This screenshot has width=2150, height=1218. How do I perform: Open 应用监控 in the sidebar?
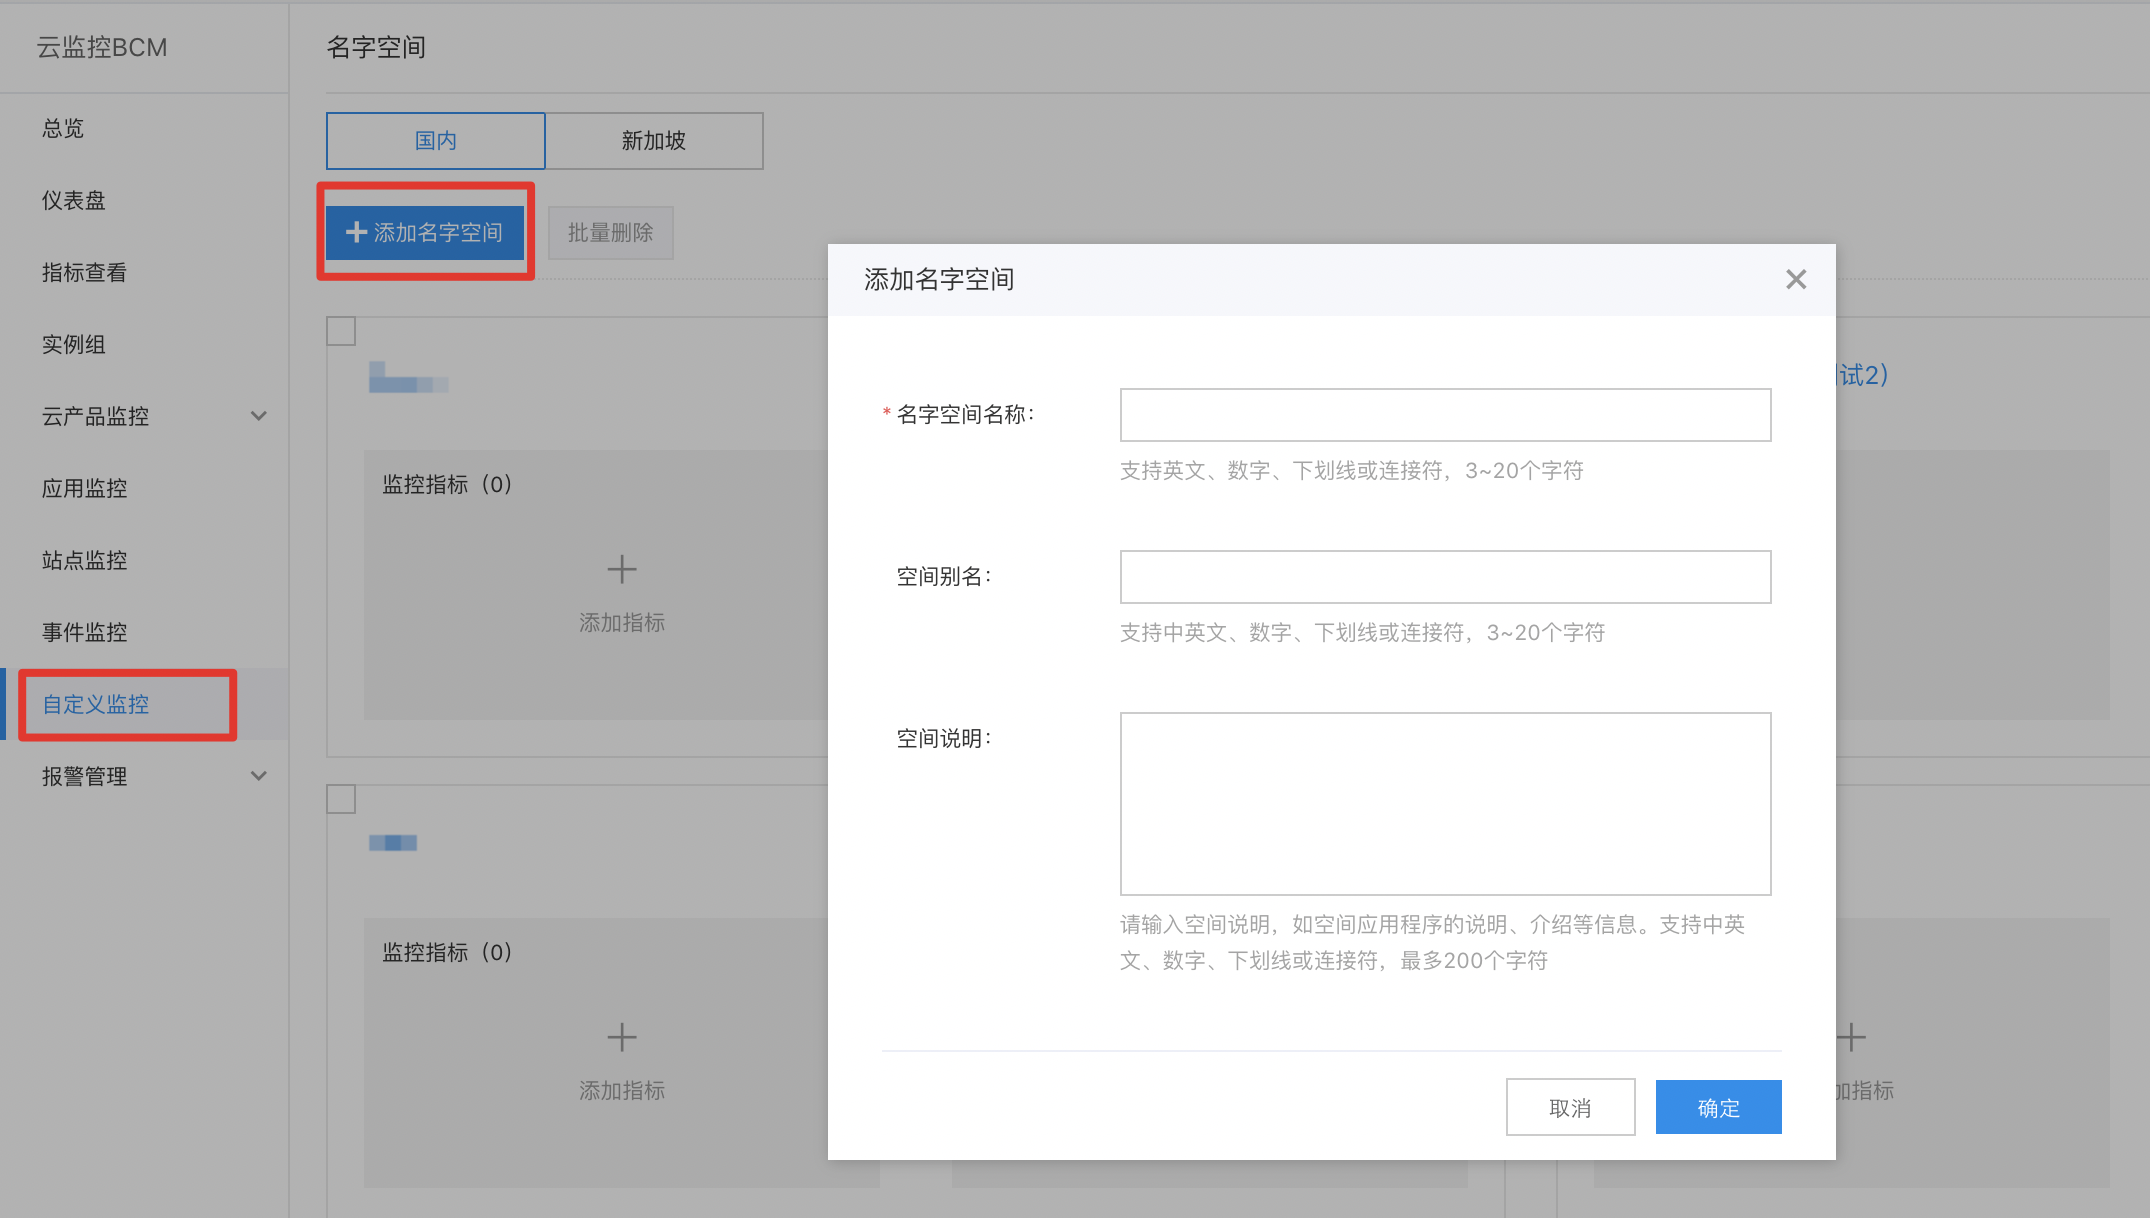[84, 488]
